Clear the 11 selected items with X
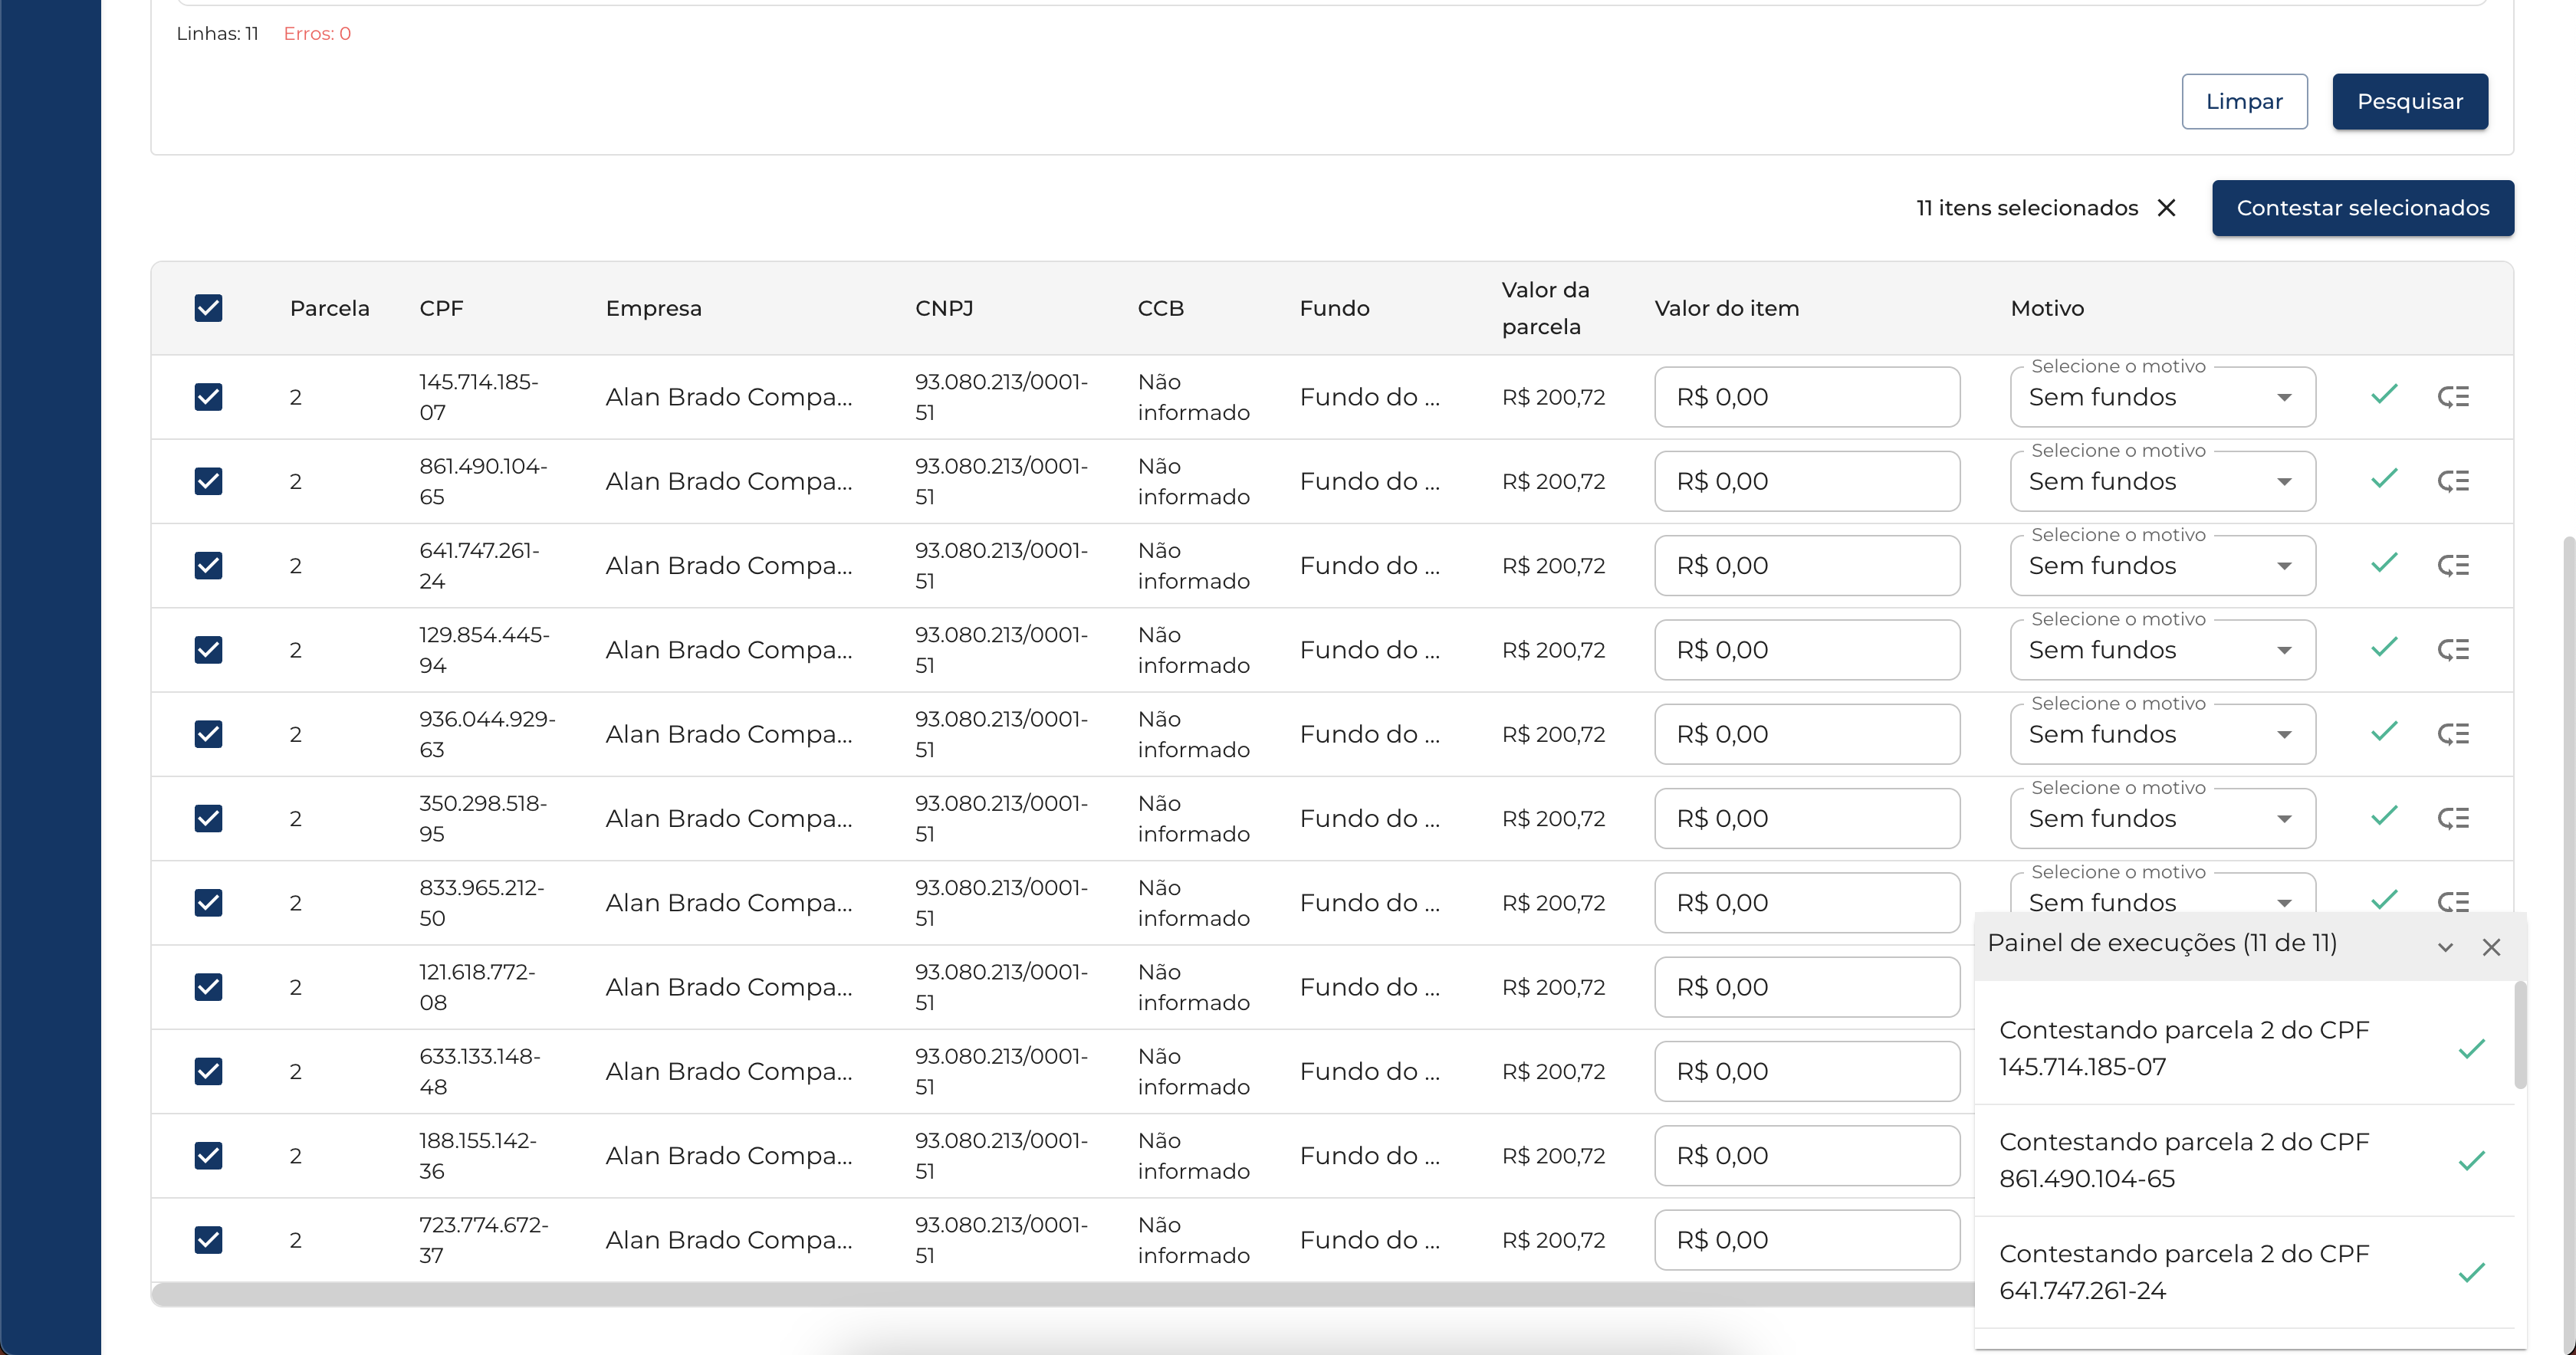Image resolution: width=2576 pixels, height=1355 pixels. tap(2166, 208)
